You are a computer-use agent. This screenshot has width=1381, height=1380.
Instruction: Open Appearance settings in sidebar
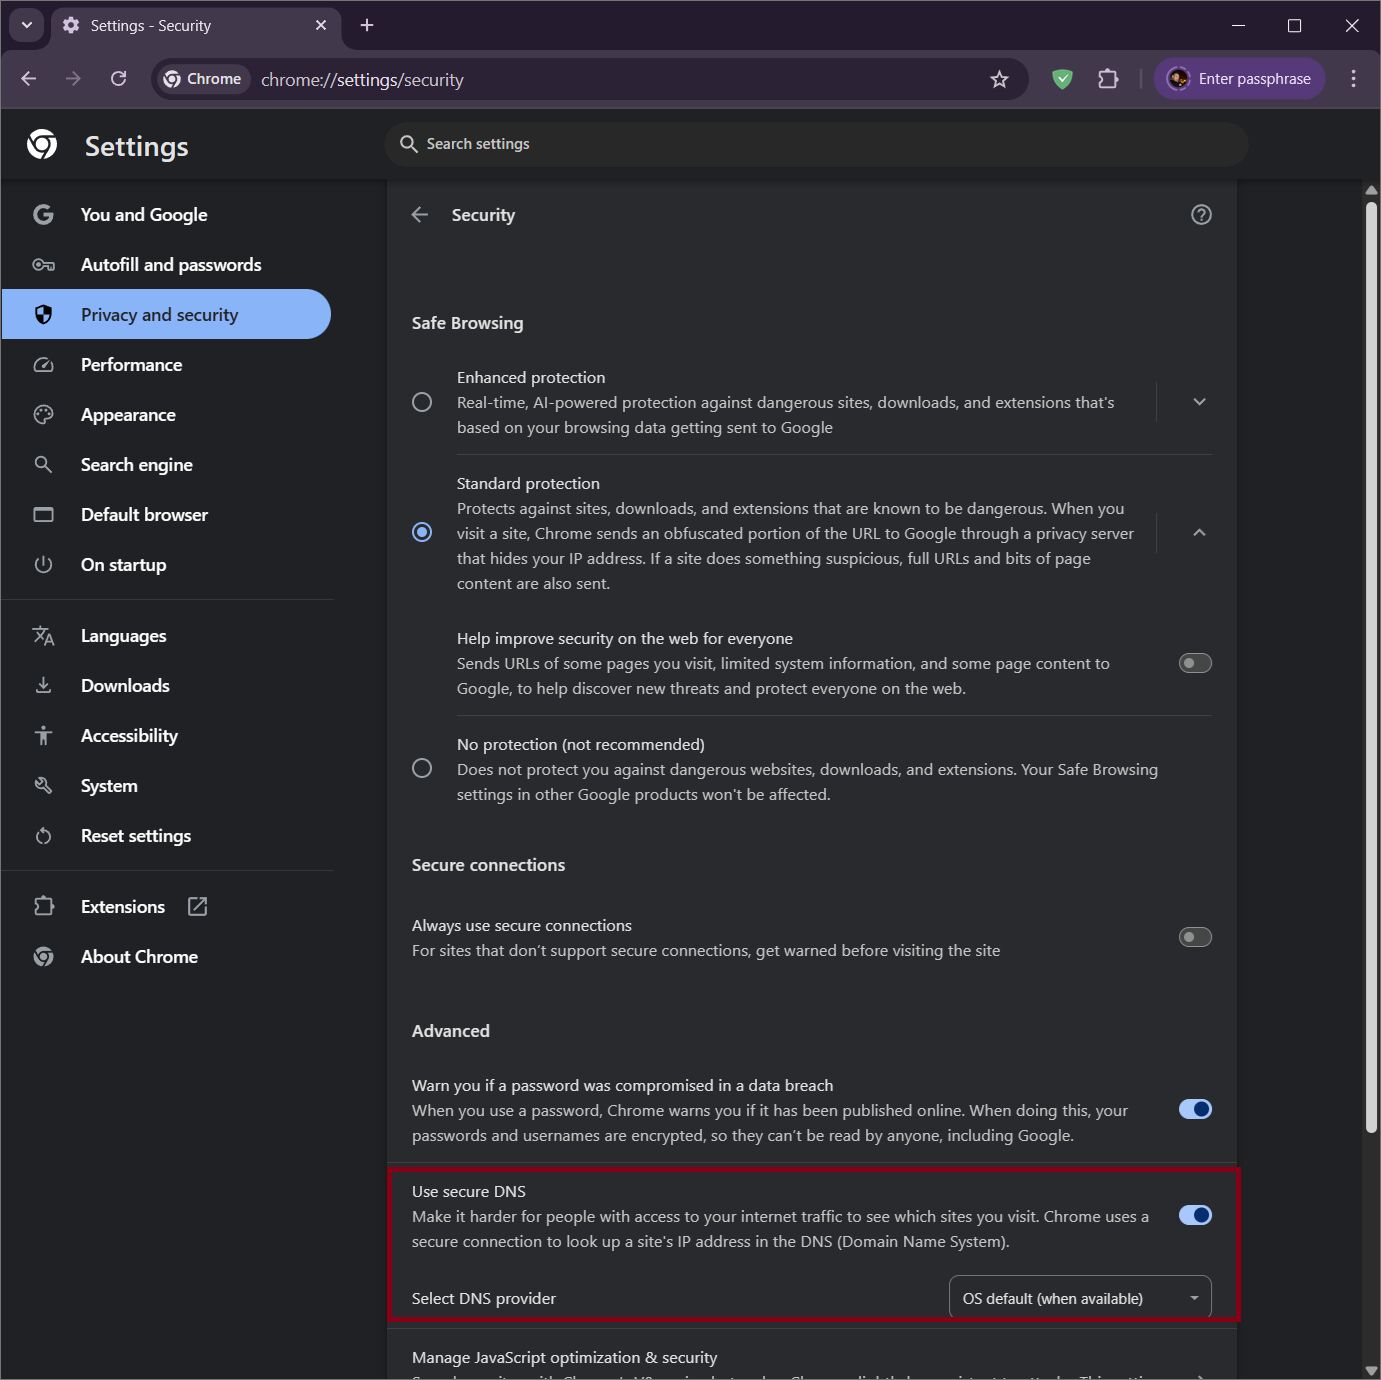tap(128, 415)
